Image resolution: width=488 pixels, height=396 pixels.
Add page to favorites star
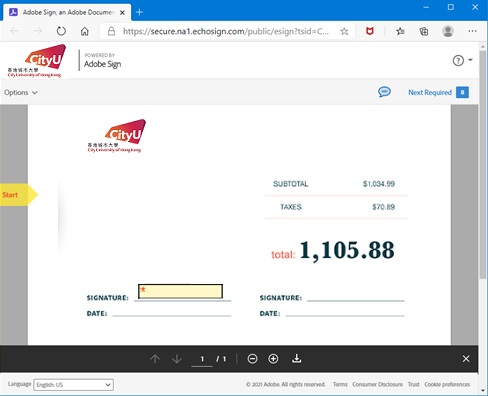click(x=344, y=31)
